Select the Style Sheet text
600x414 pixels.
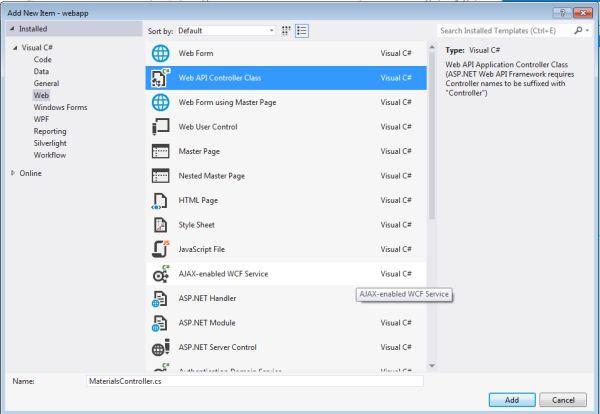(196, 225)
